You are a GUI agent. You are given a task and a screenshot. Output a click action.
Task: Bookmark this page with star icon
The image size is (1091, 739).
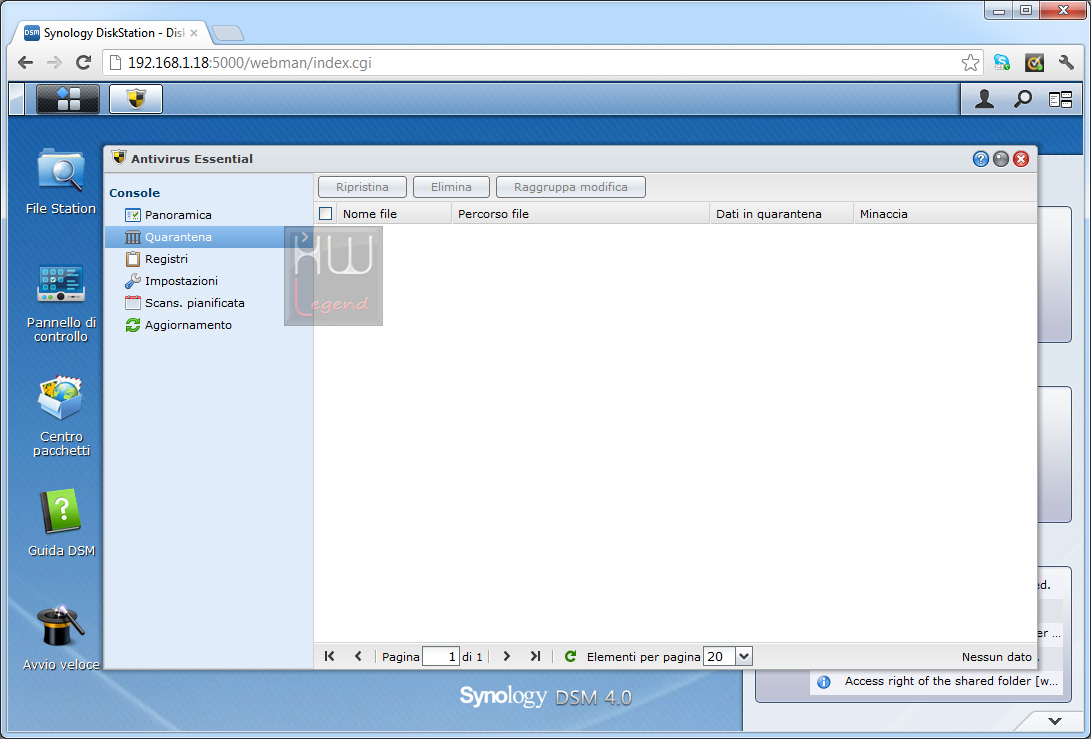pos(970,63)
